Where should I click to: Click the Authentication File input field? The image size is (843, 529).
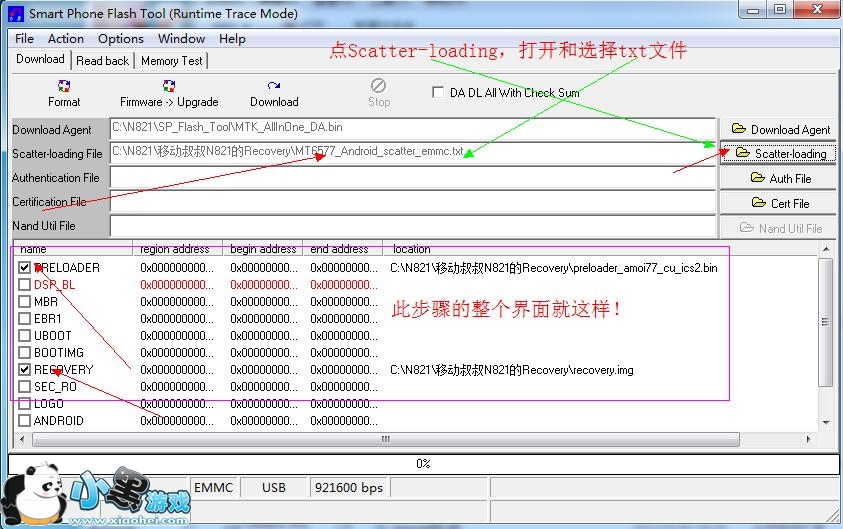412,177
